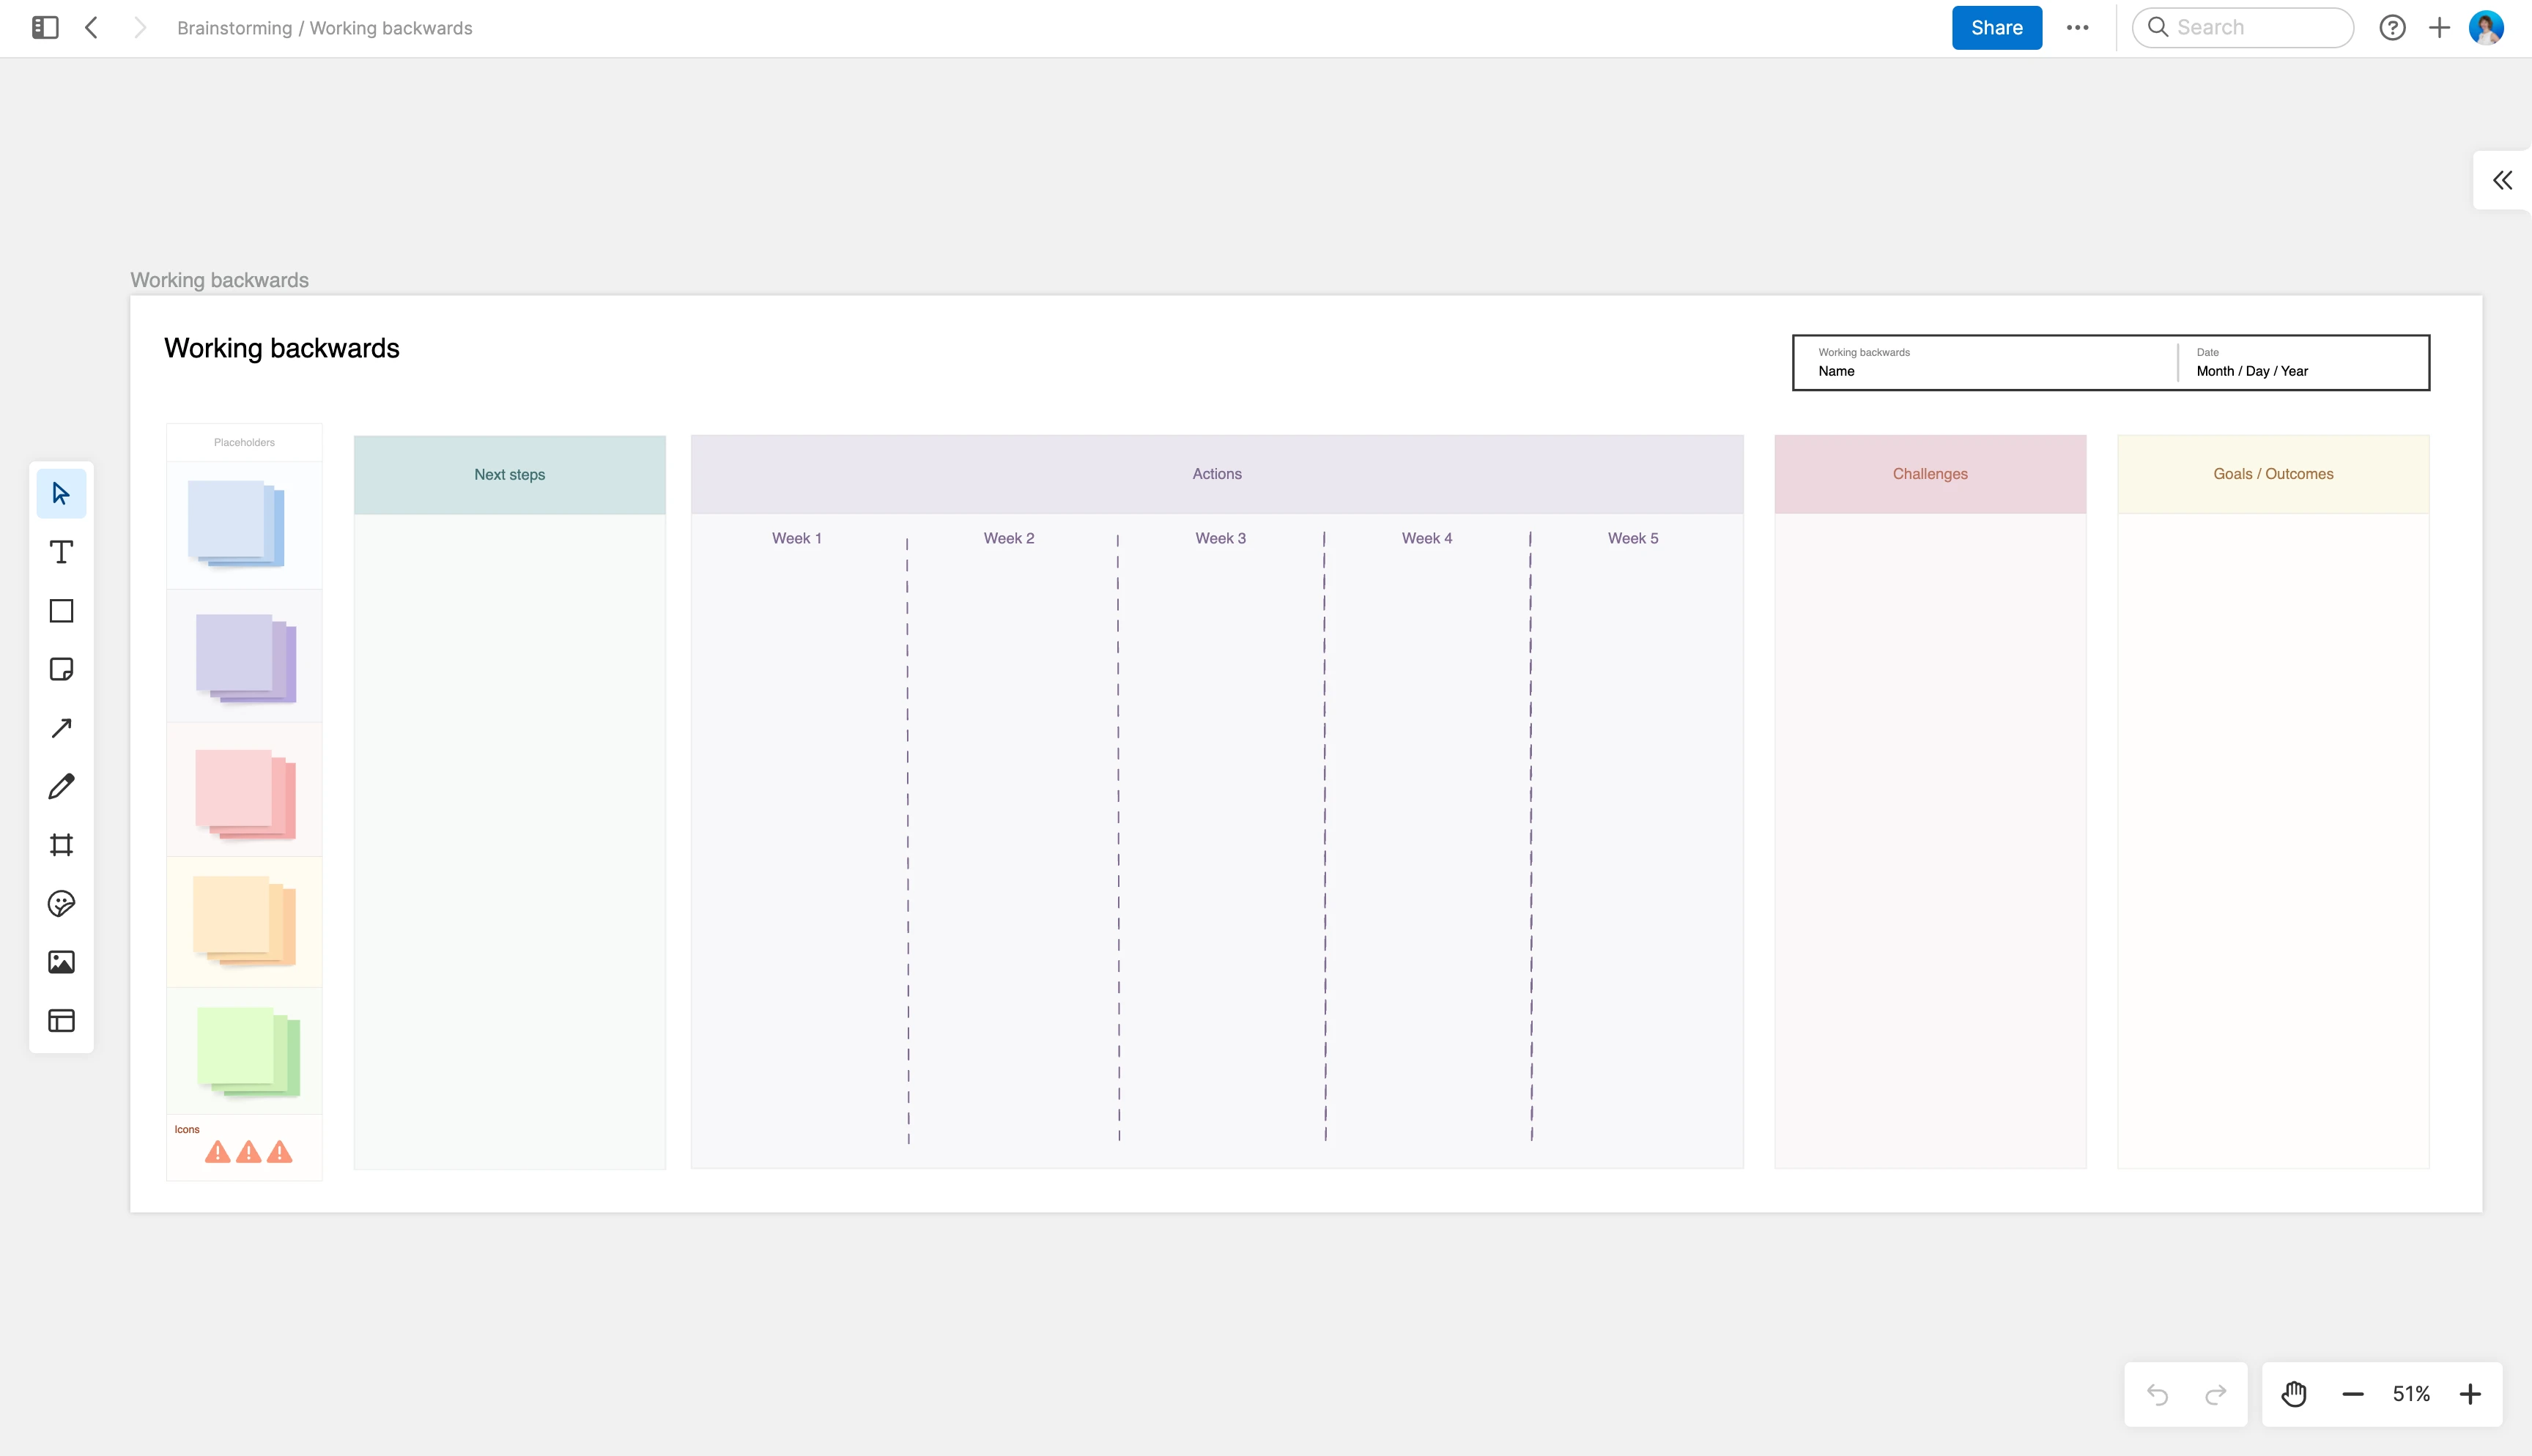Image resolution: width=2532 pixels, height=1456 pixels.
Task: Open the Templates tool
Action: coord(61,1021)
